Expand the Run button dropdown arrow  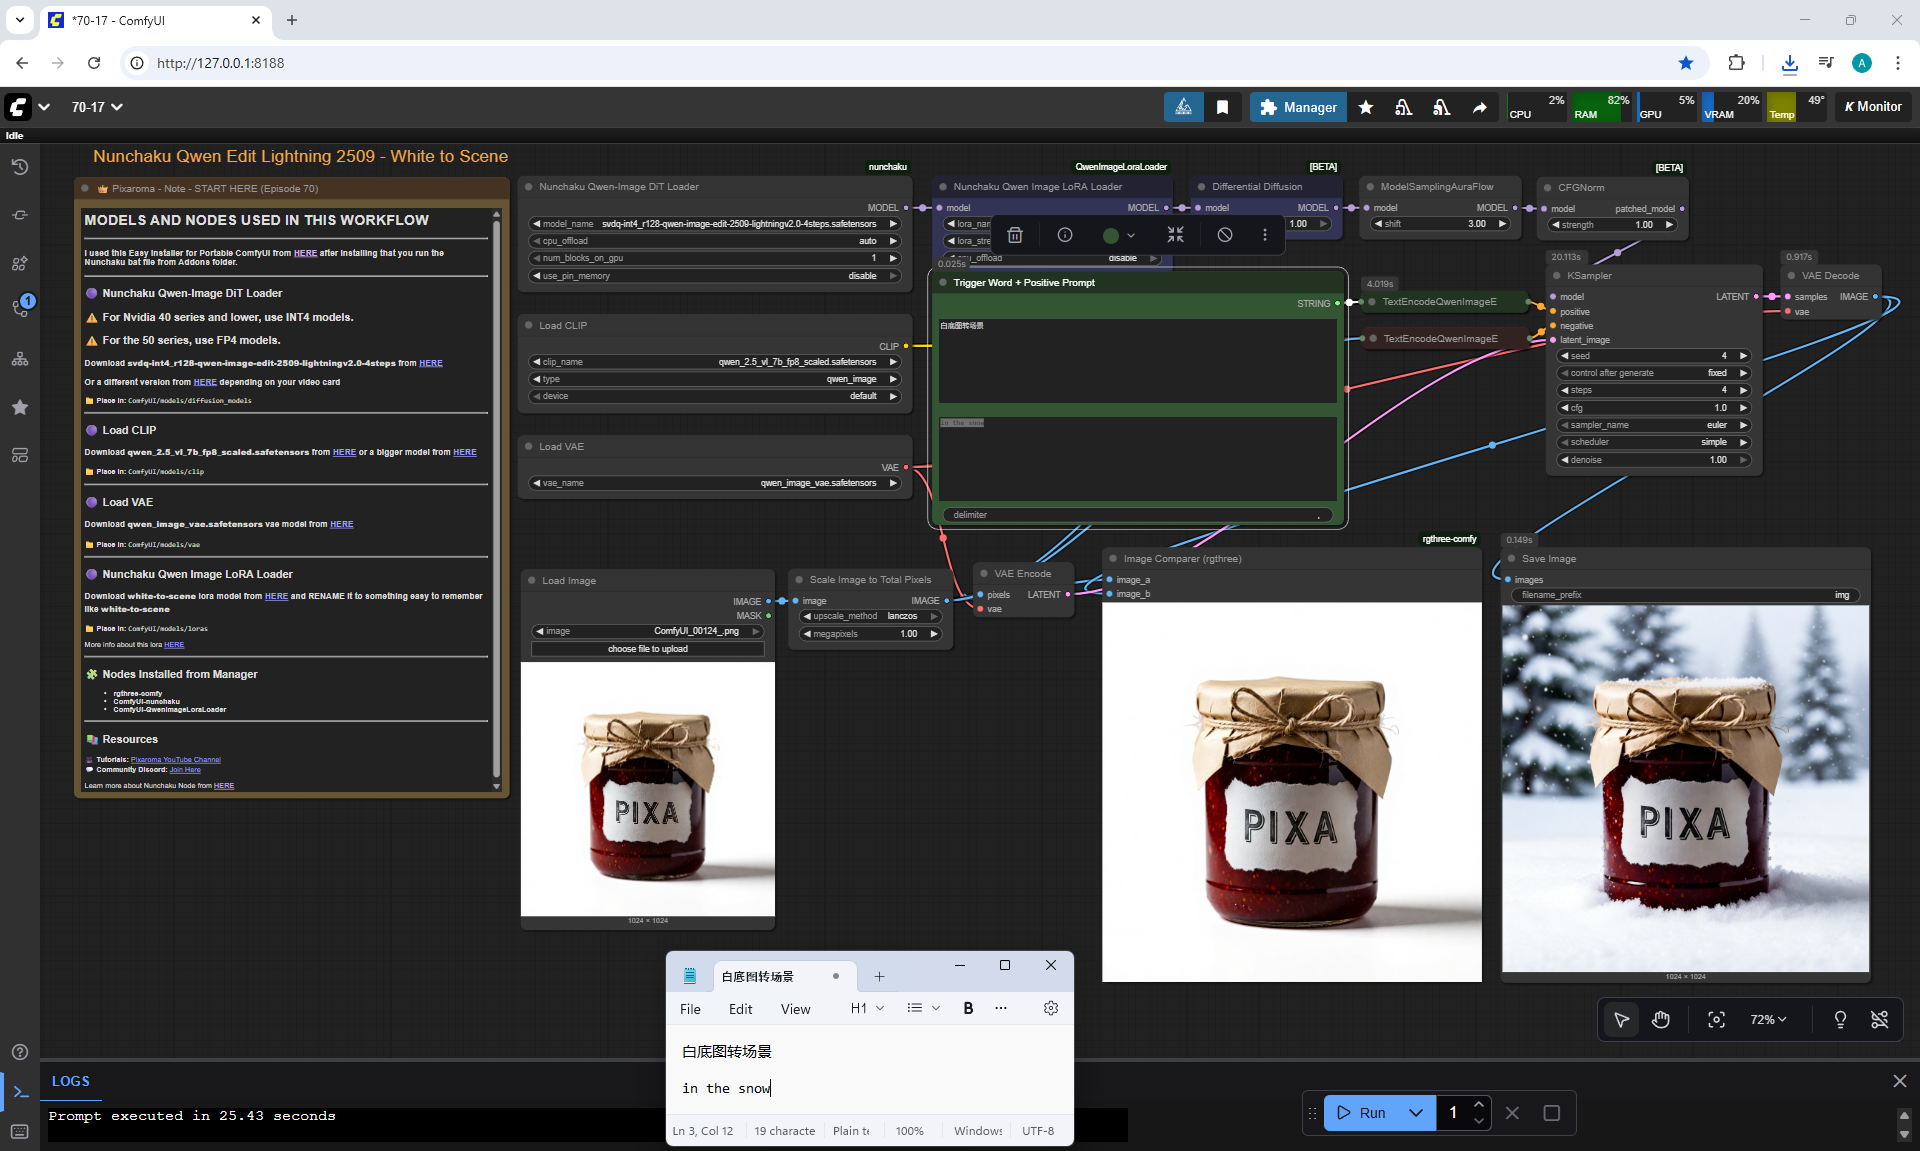click(1415, 1113)
